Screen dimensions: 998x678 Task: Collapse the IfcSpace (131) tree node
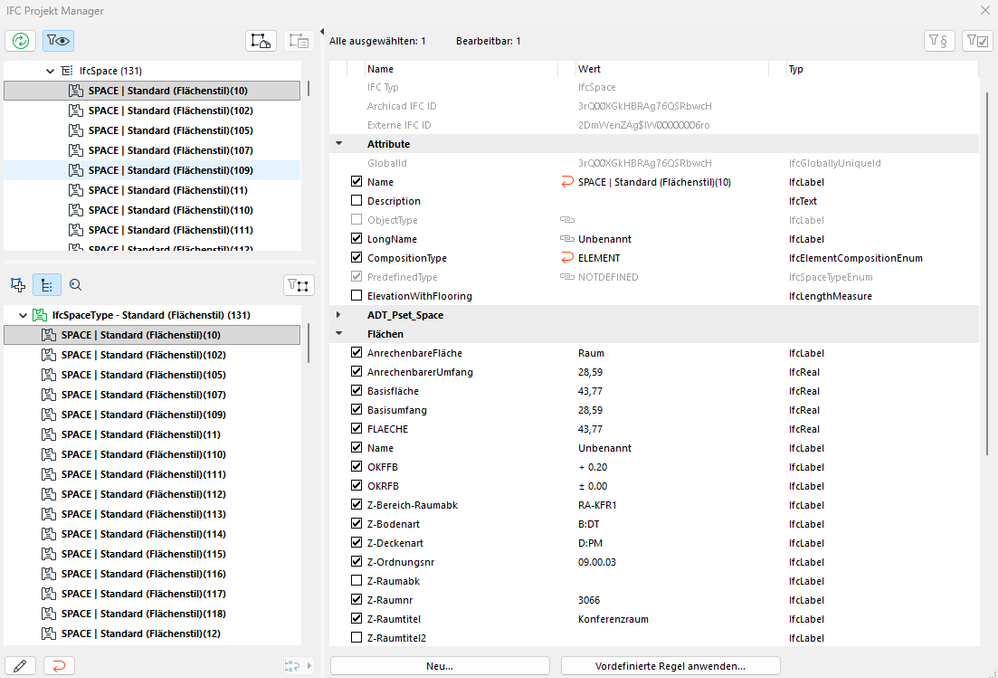click(x=50, y=71)
